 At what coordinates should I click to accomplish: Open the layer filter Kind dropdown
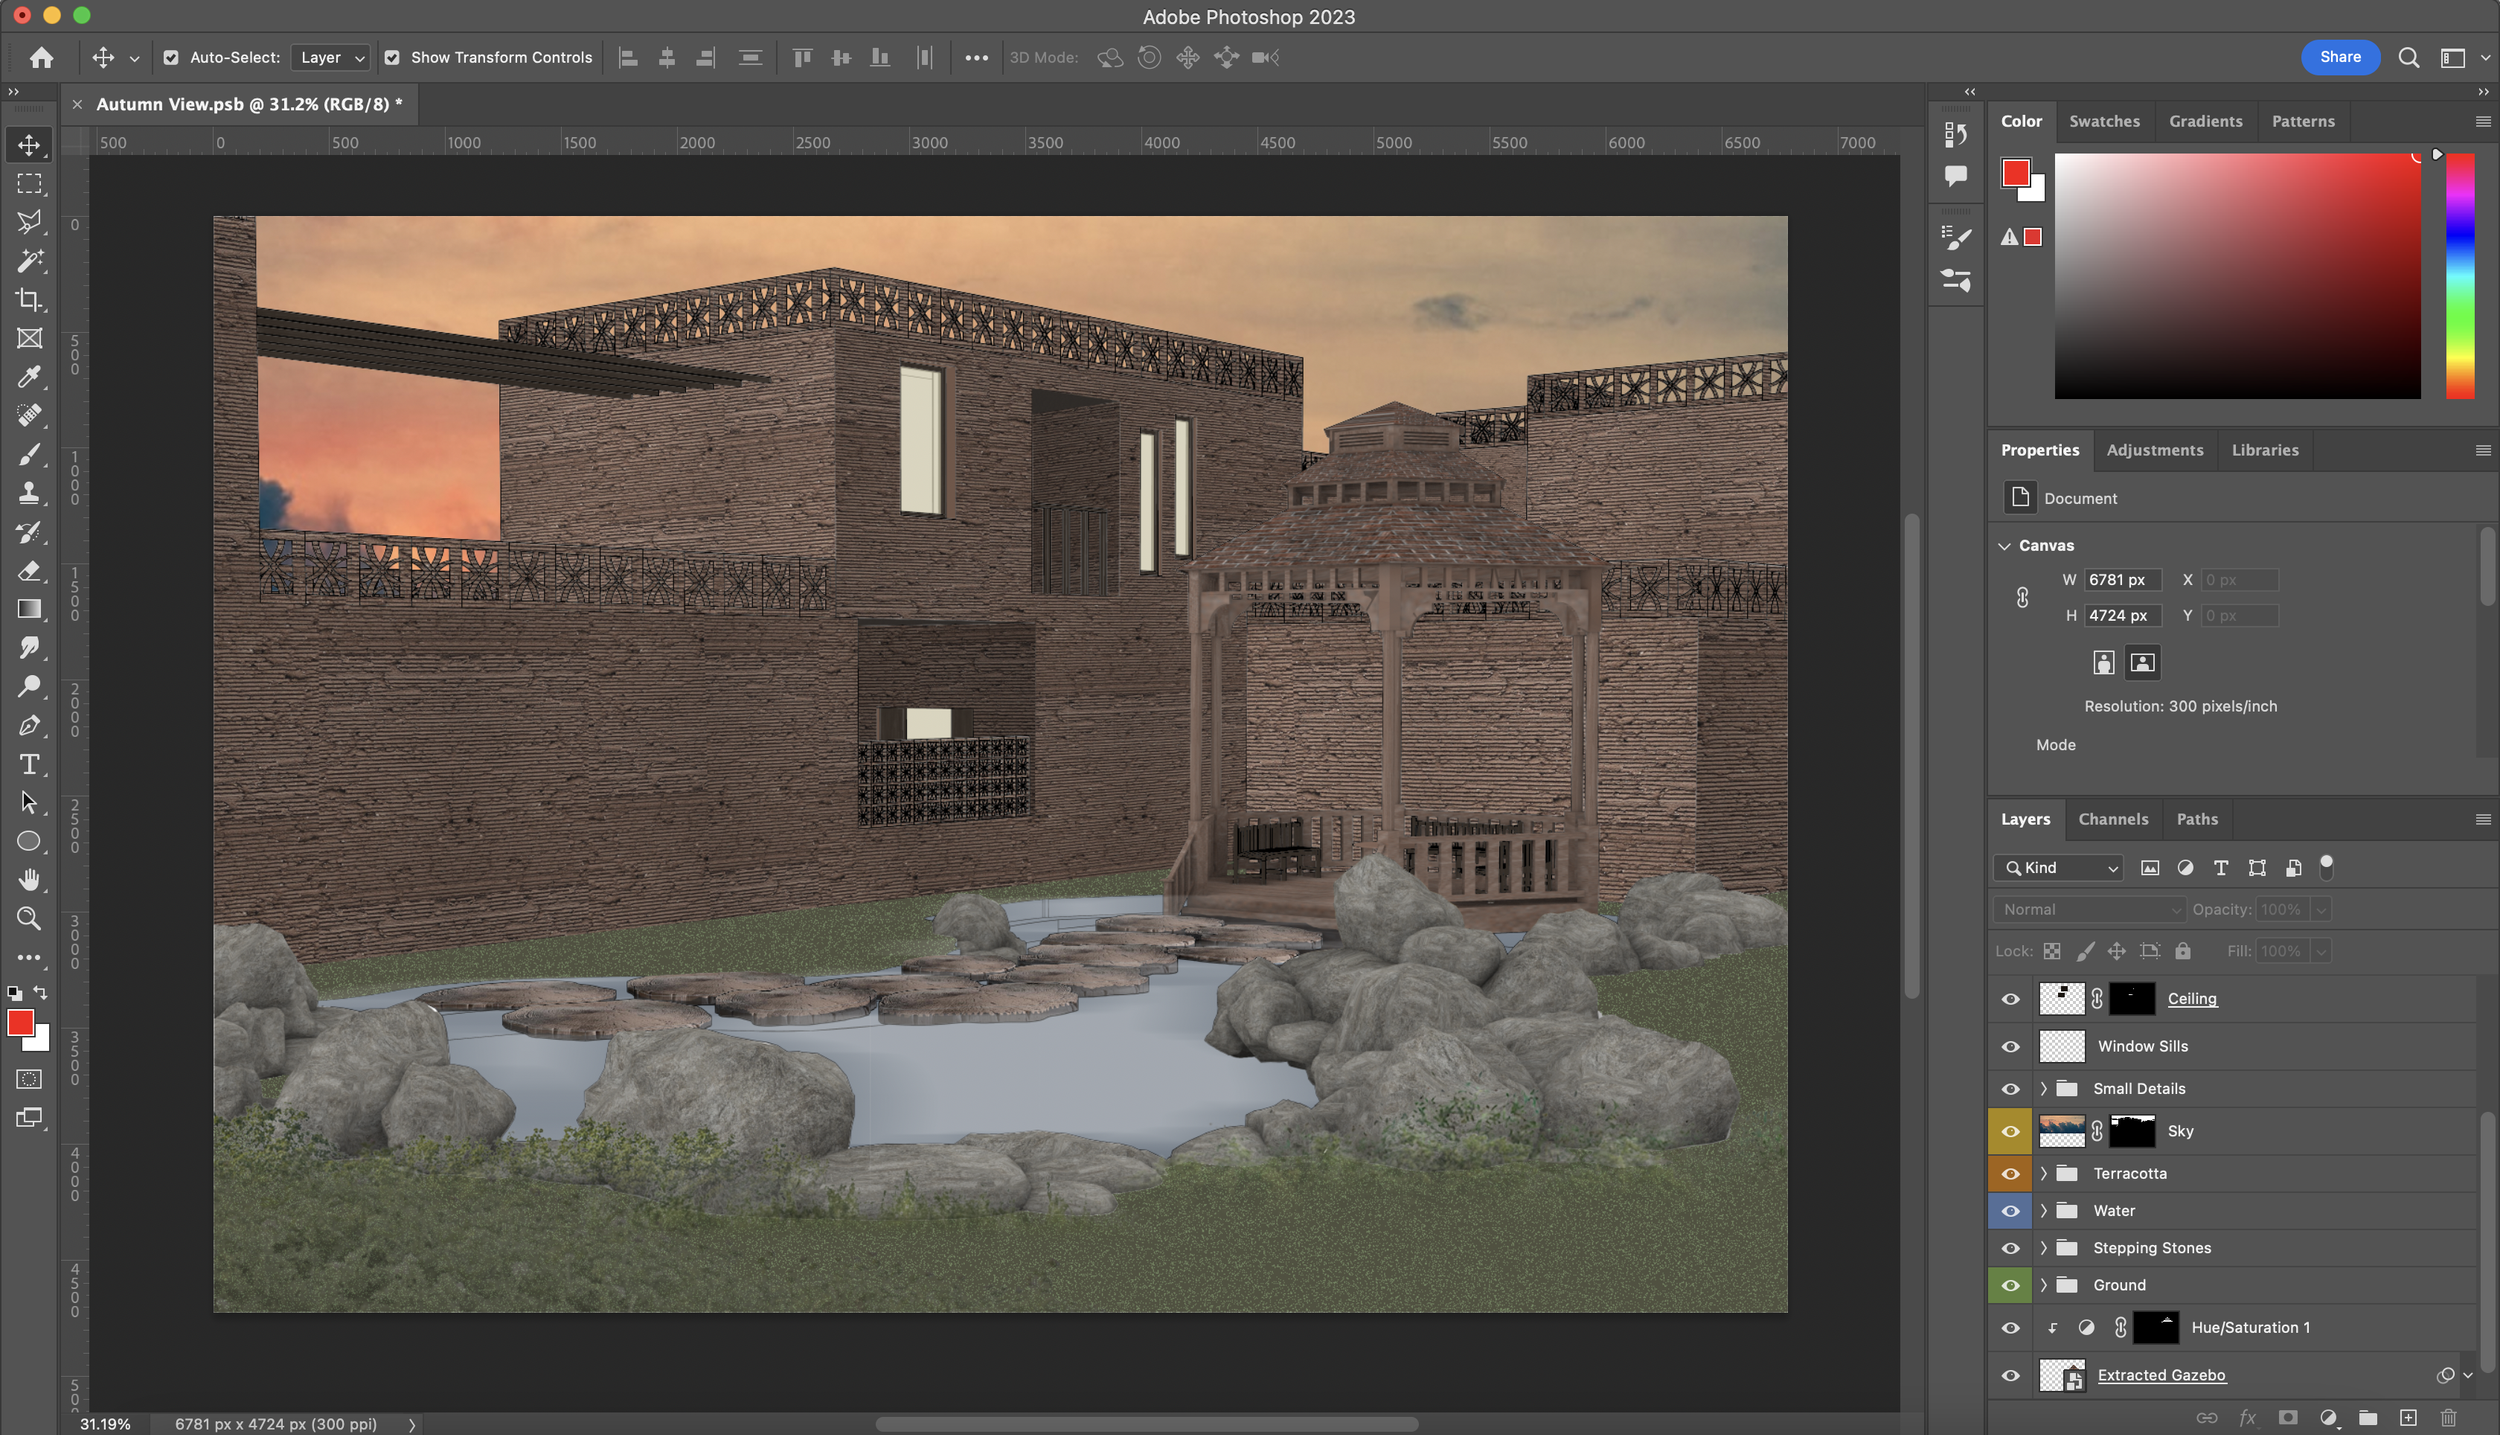click(x=2058, y=868)
